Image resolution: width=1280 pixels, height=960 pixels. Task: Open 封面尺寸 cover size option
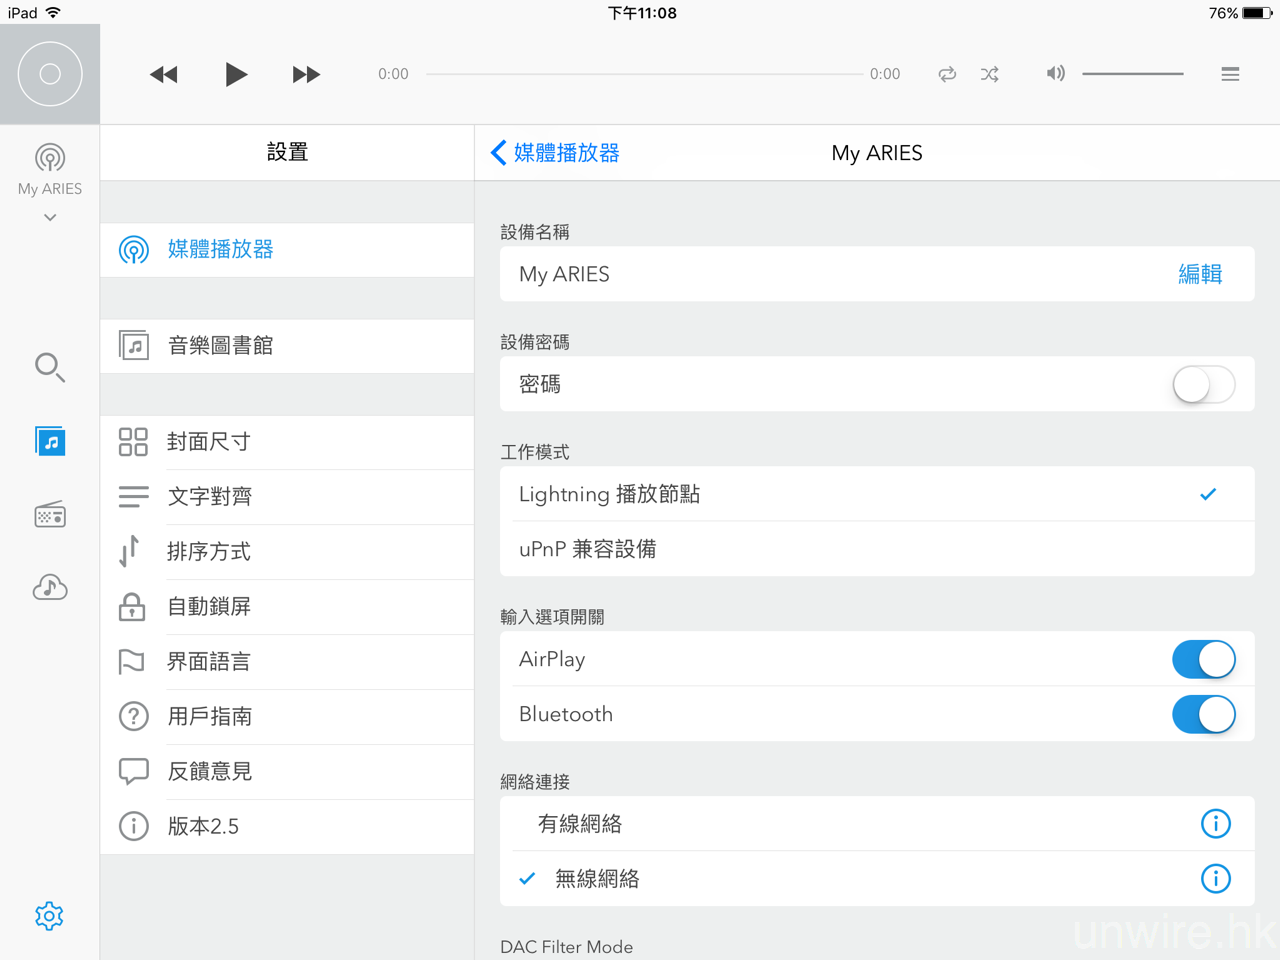287,442
